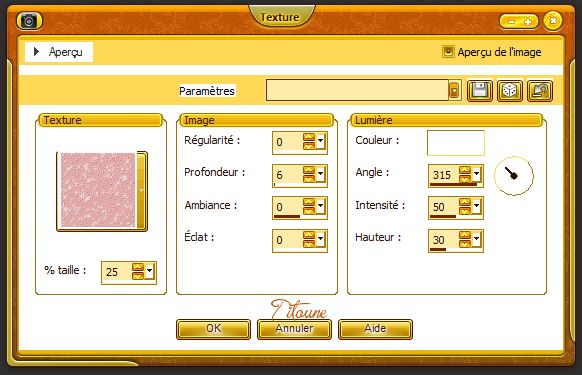Expand the Aperçu preview section

(36, 52)
